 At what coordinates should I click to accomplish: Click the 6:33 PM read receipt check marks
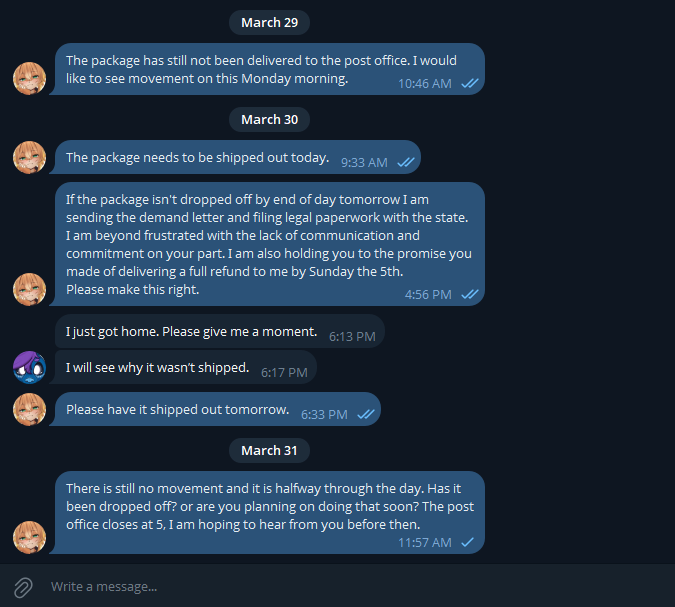(x=366, y=415)
